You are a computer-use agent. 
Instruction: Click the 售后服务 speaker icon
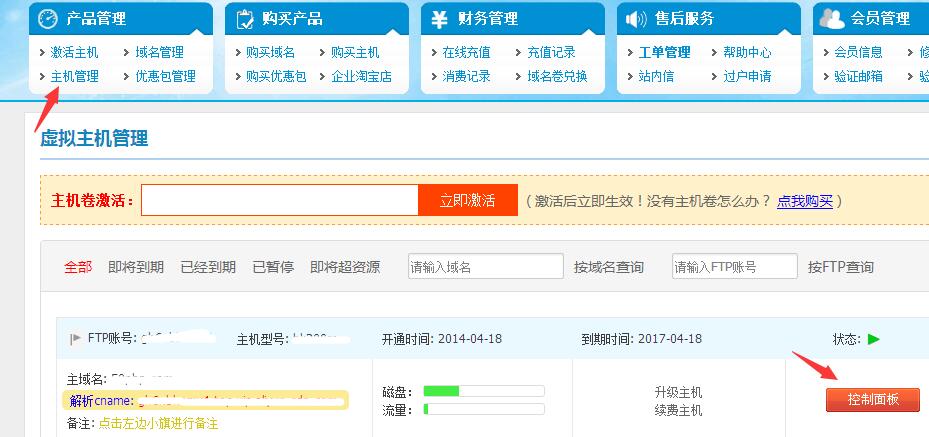pos(634,19)
